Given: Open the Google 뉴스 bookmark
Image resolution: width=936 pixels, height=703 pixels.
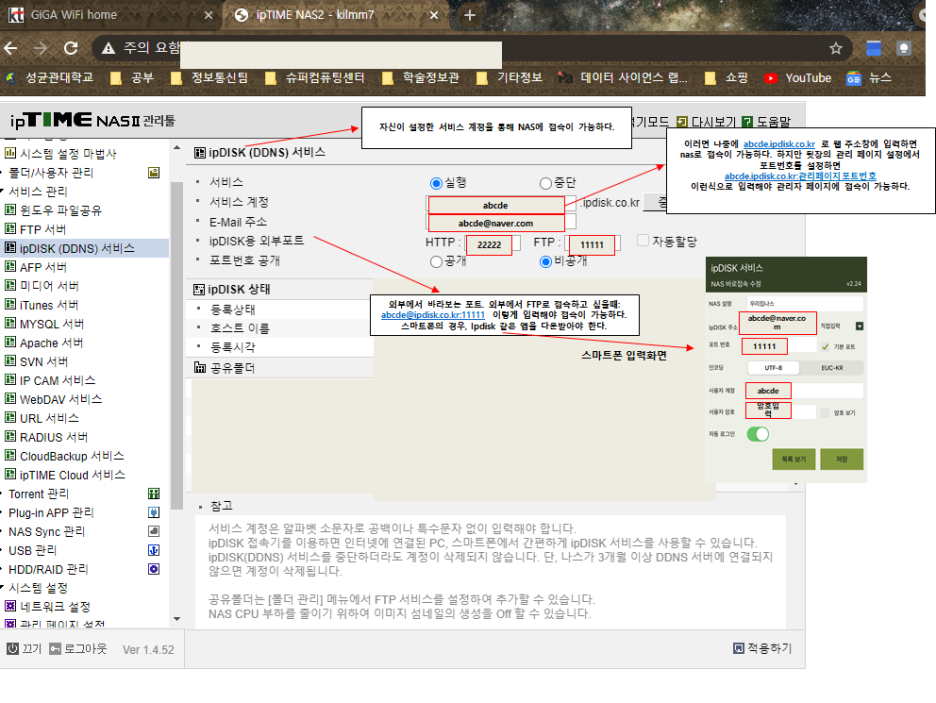Looking at the screenshot, I should (x=869, y=78).
